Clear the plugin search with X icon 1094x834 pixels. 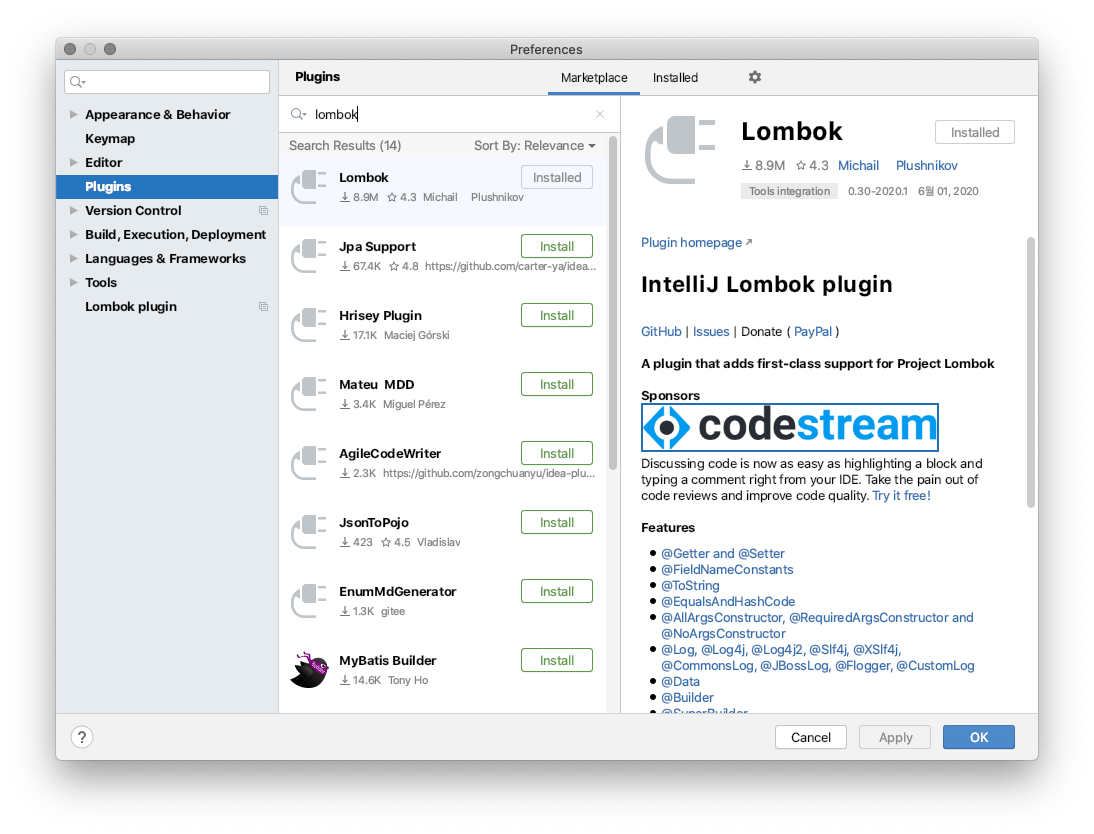click(x=600, y=115)
